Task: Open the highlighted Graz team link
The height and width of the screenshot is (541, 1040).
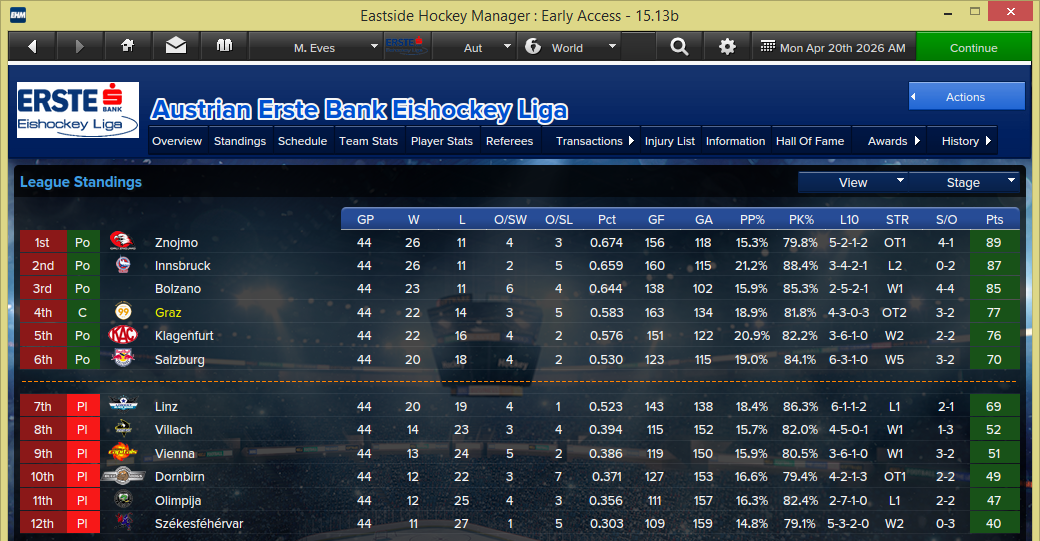Action: click(168, 312)
